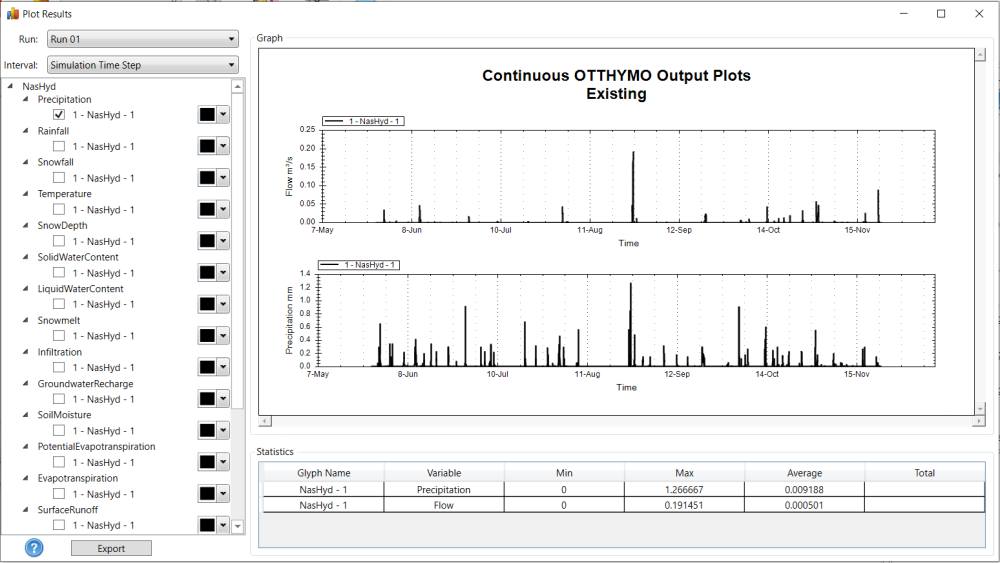Check Evapotranspiration 1 - NasHyd - 1 checkbox
The height and width of the screenshot is (563, 1000).
59,494
